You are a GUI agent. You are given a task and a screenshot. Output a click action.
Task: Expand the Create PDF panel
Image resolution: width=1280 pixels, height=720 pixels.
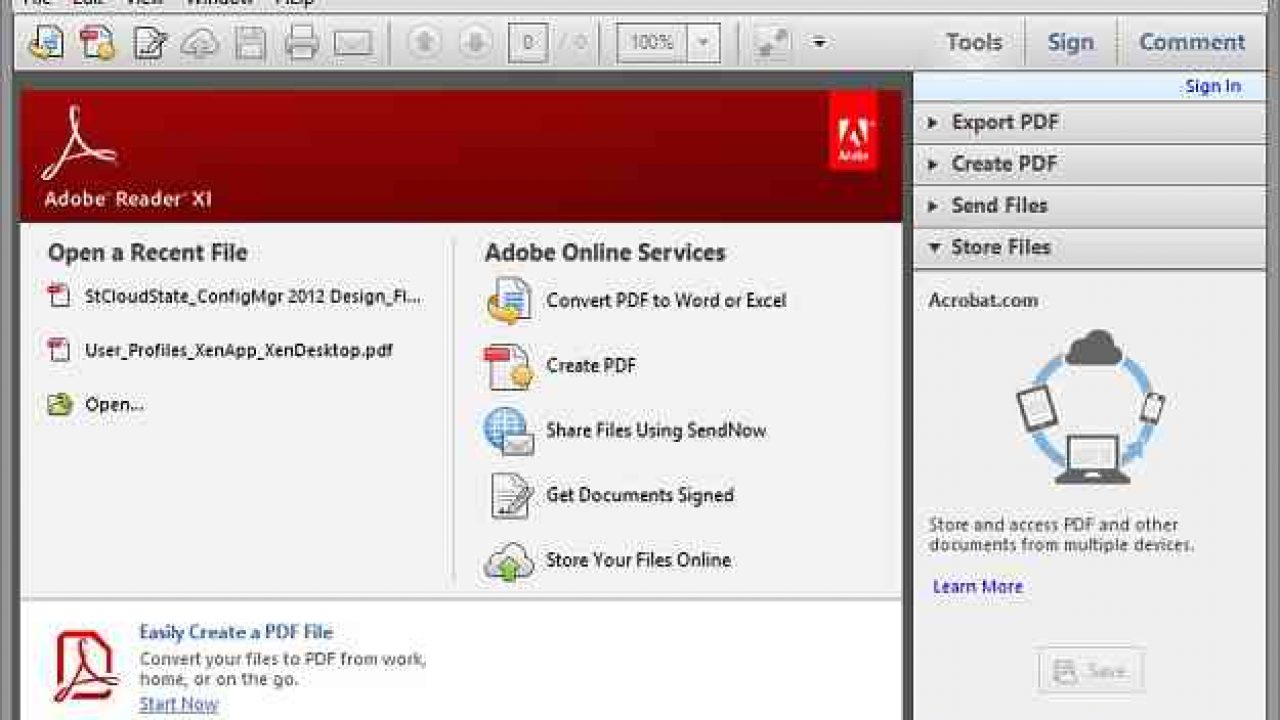1090,164
